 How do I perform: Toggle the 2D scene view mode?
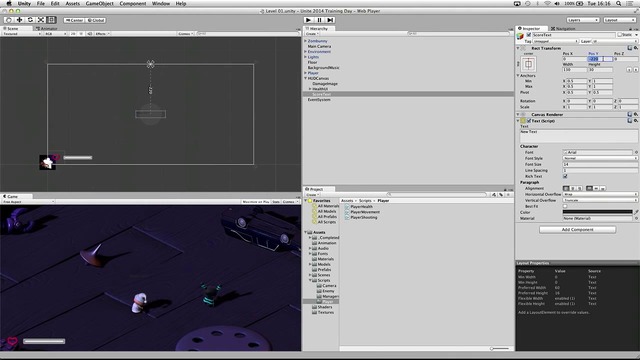pos(73,34)
